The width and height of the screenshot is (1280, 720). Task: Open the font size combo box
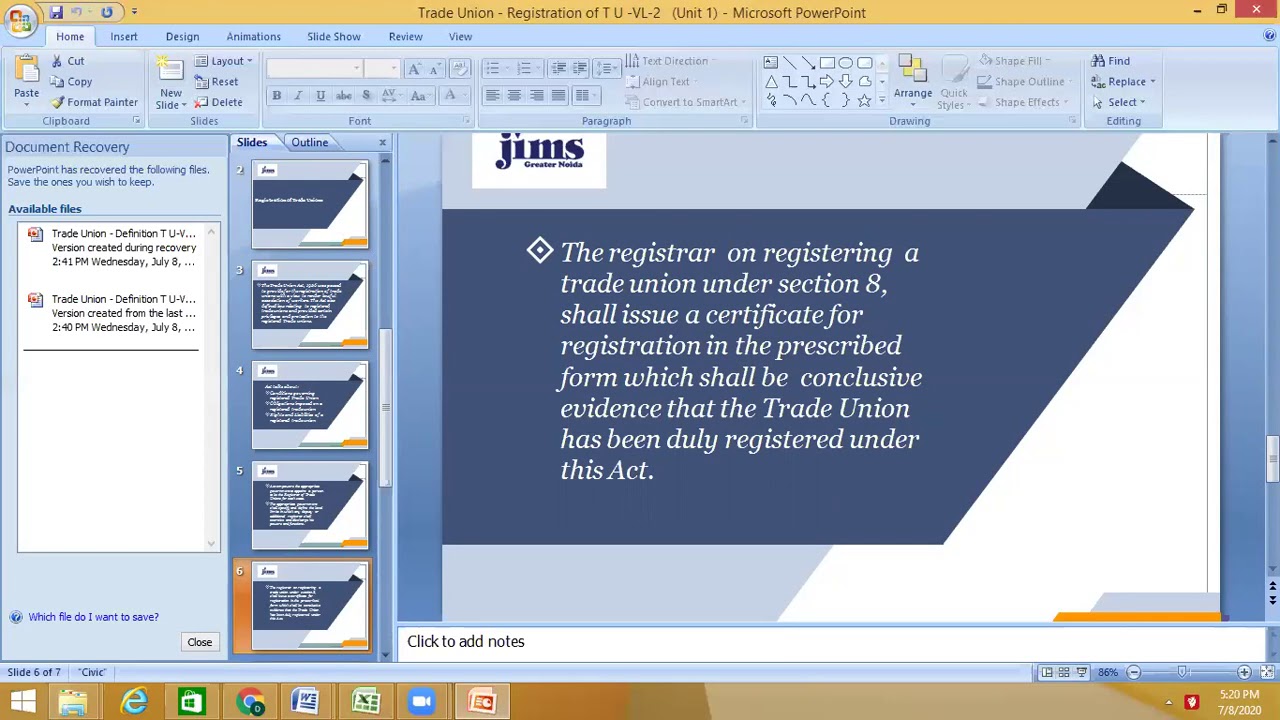tap(381, 68)
